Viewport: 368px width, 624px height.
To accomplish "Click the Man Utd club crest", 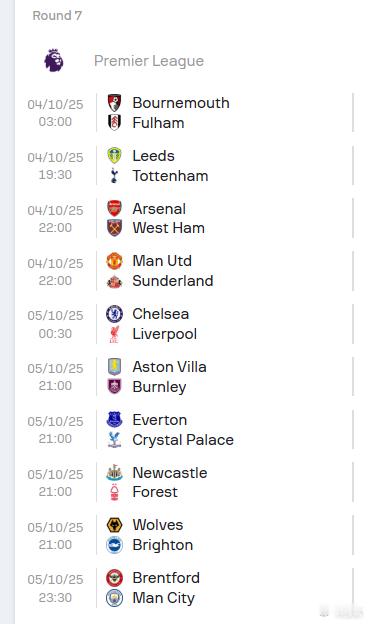I will coord(115,261).
